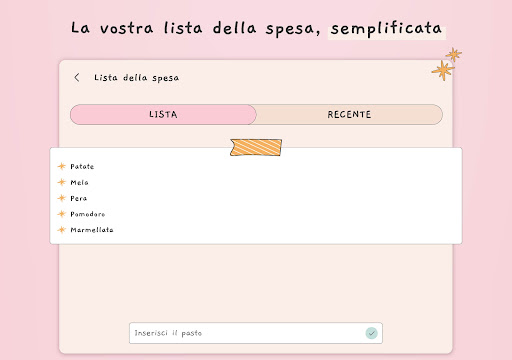Viewport: 512px width, 360px height.
Task: Select the Patate list item
Action: pyautogui.click(x=82, y=166)
